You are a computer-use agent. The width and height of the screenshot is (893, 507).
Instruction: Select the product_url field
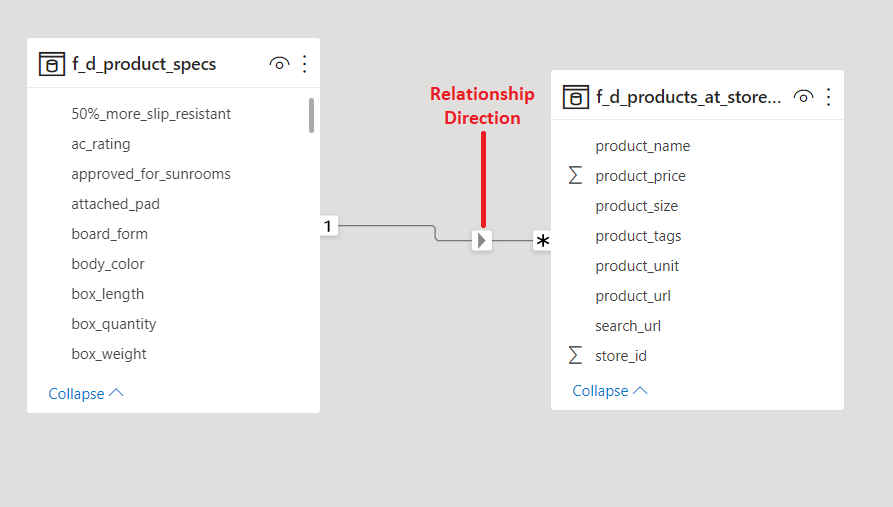(633, 296)
